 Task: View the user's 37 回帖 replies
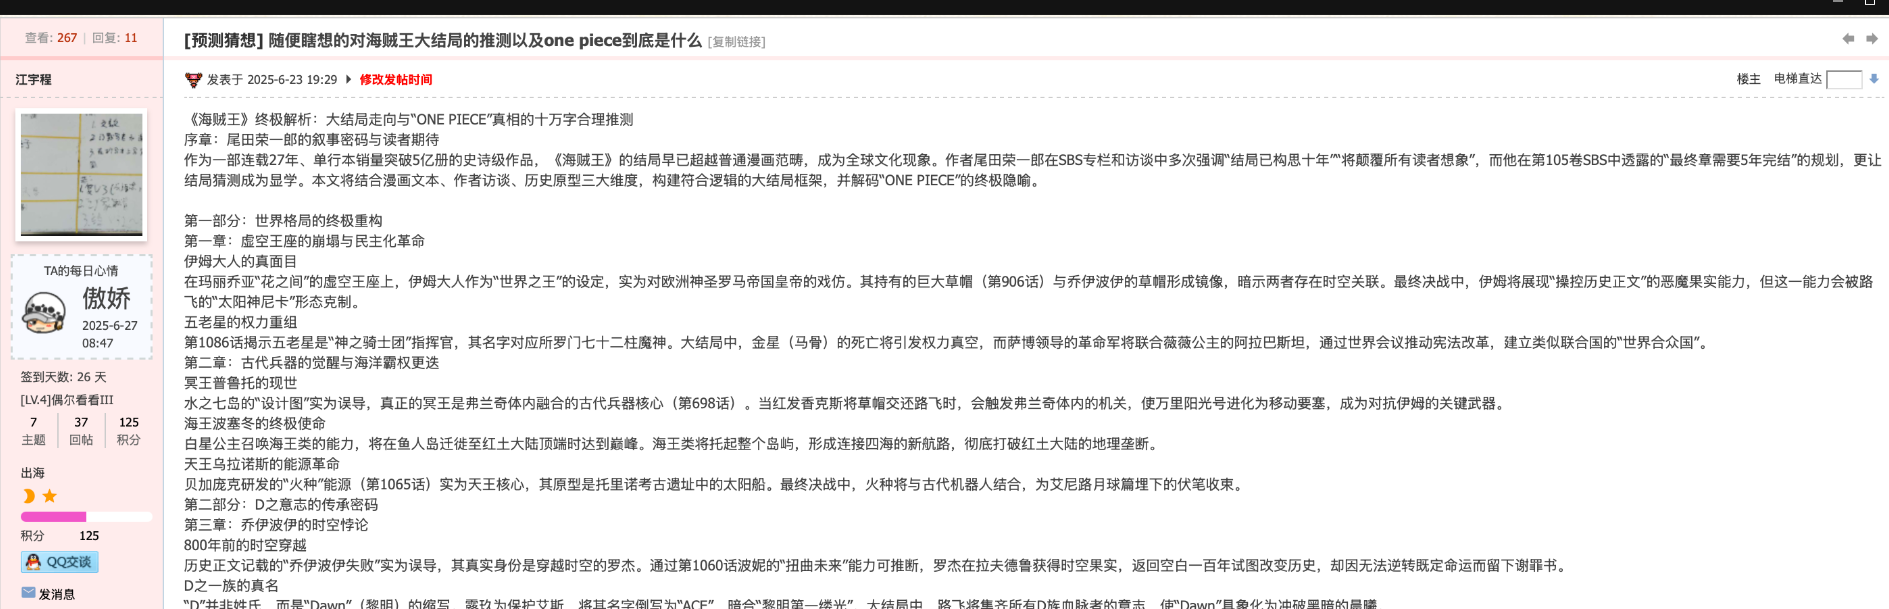coord(81,431)
